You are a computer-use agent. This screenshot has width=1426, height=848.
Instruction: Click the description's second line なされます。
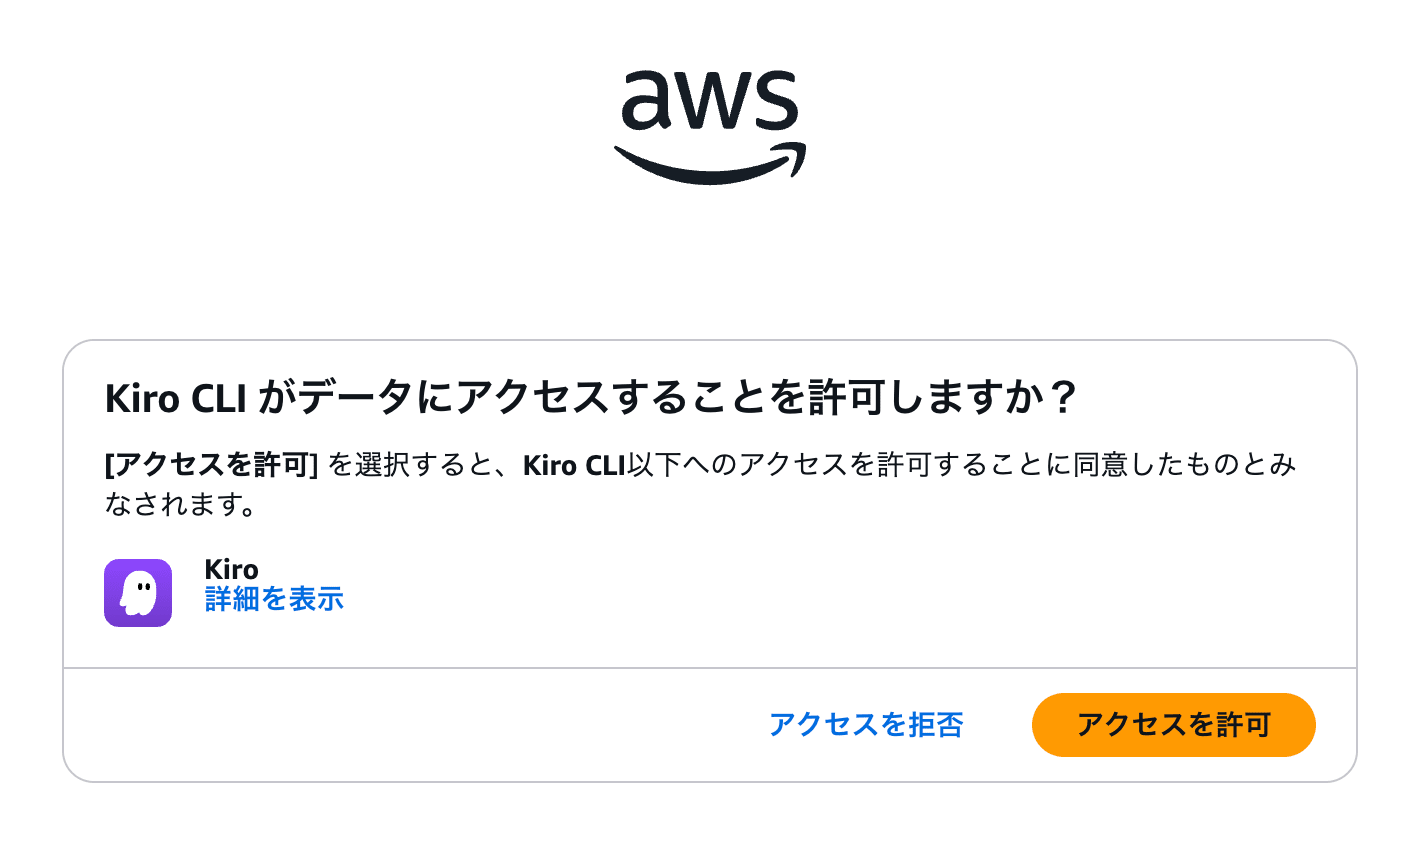(181, 505)
